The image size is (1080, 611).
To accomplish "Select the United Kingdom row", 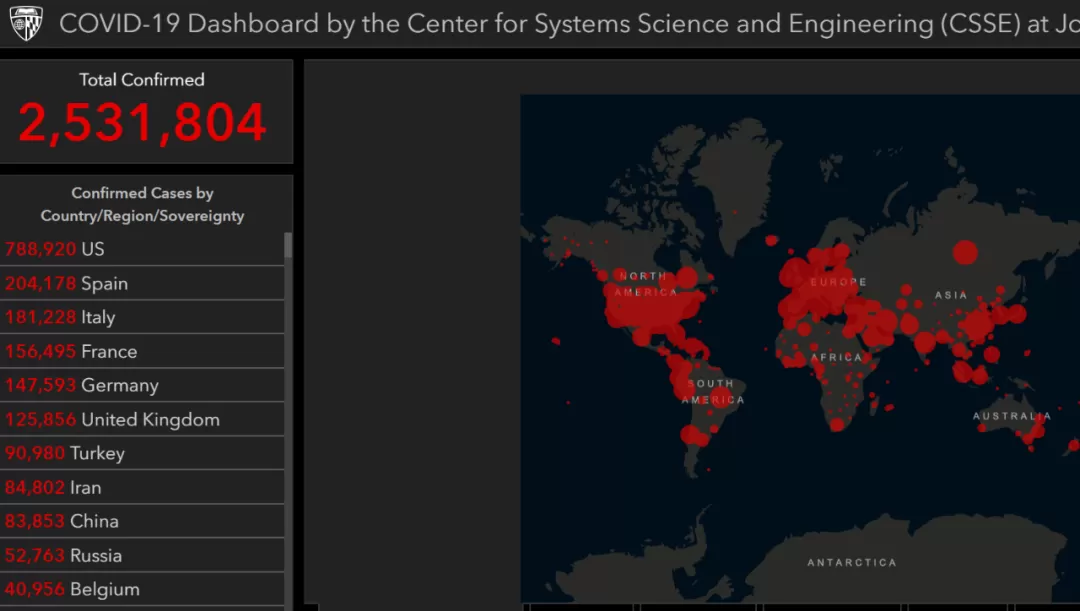I will [x=142, y=420].
